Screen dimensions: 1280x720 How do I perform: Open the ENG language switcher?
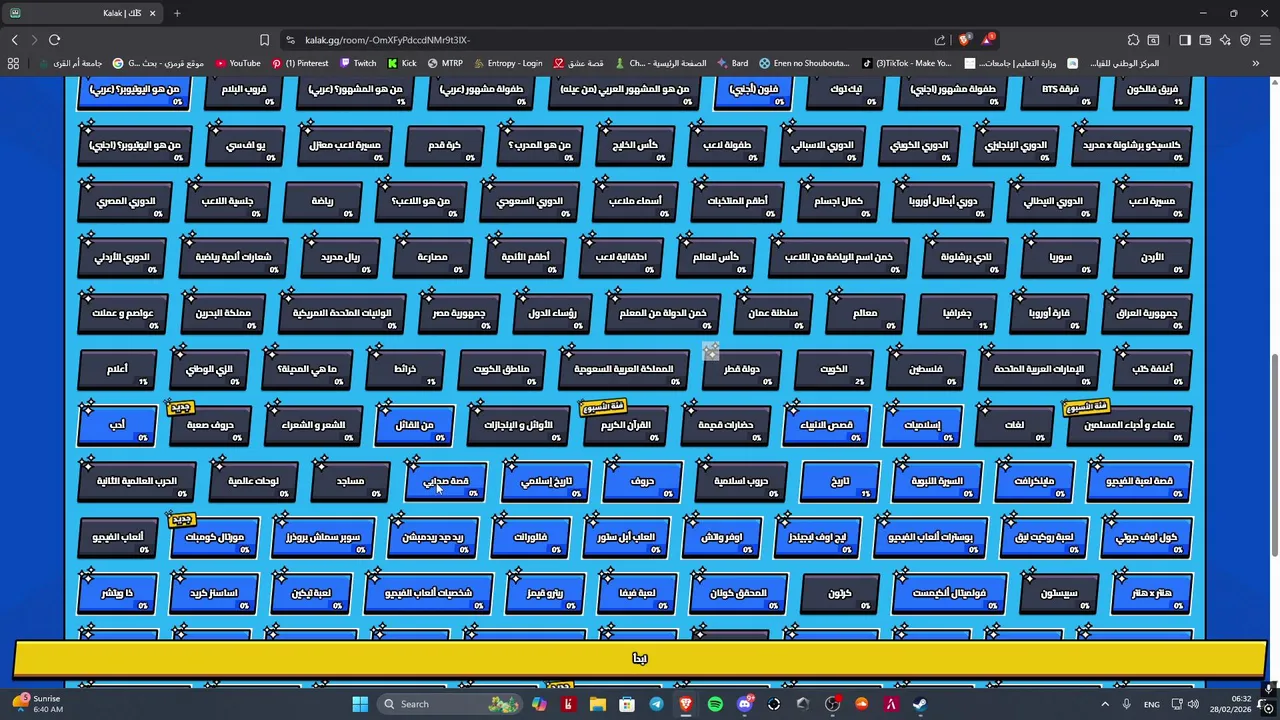1152,704
